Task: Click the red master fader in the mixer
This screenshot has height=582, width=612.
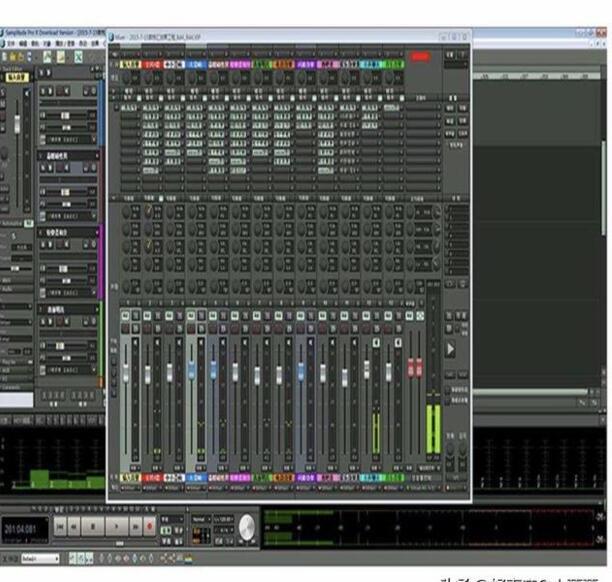Action: pyautogui.click(x=415, y=367)
